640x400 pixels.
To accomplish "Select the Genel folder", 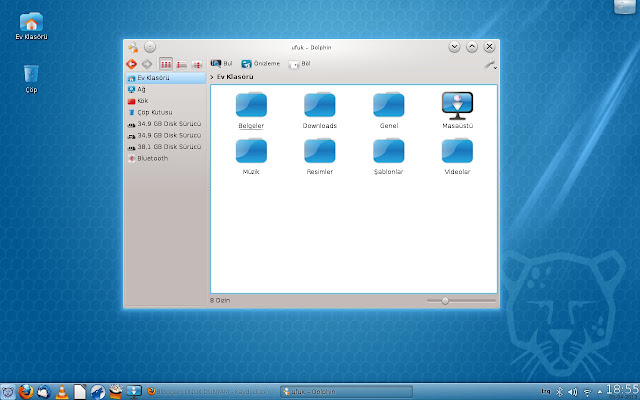I will [x=389, y=110].
